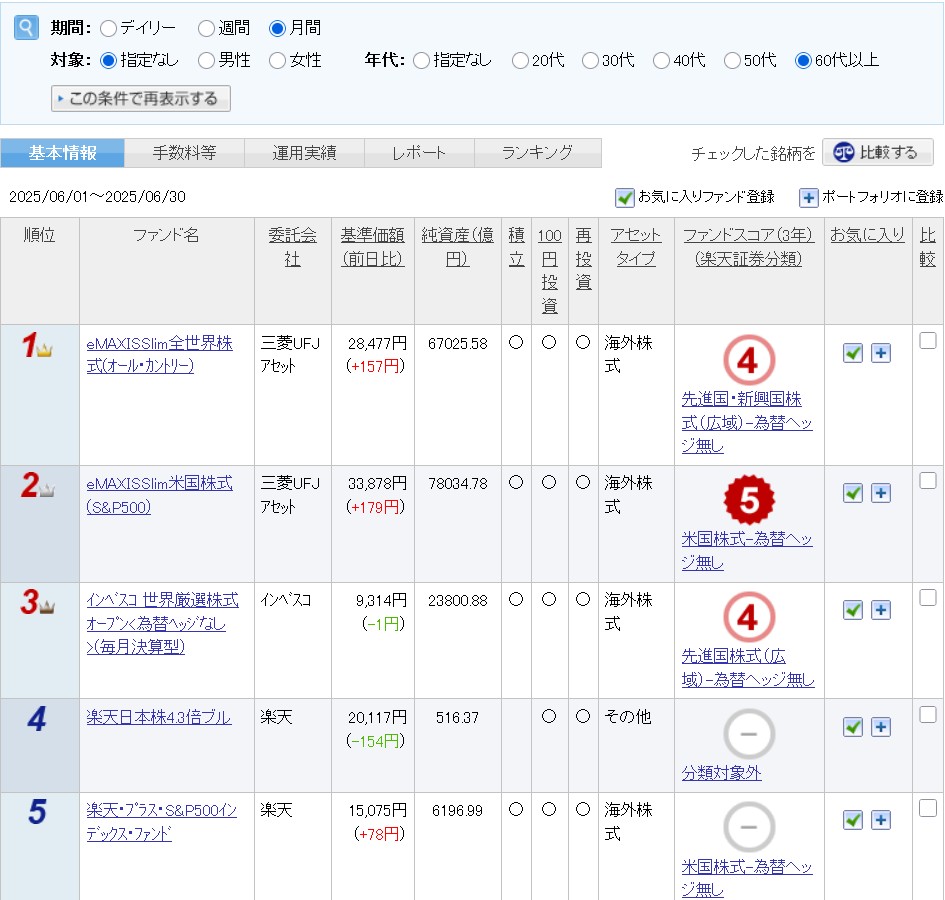Sort by 再投資 column header
945x900 pixels.
(583, 259)
